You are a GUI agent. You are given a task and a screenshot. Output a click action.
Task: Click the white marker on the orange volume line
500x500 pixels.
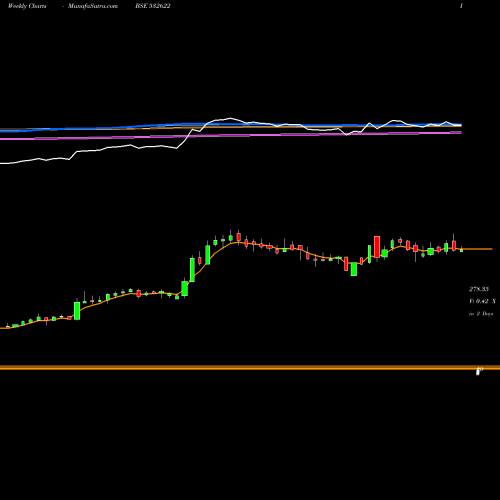479,371
